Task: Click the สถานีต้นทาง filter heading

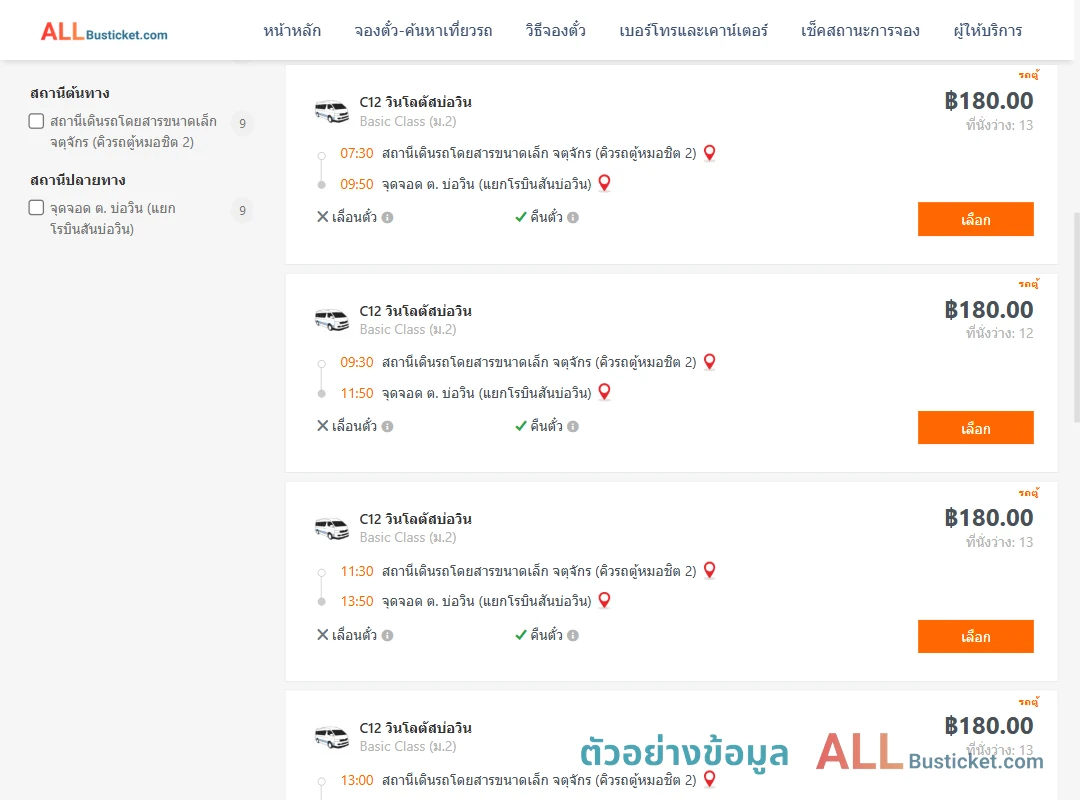Action: pyautogui.click(x=70, y=93)
